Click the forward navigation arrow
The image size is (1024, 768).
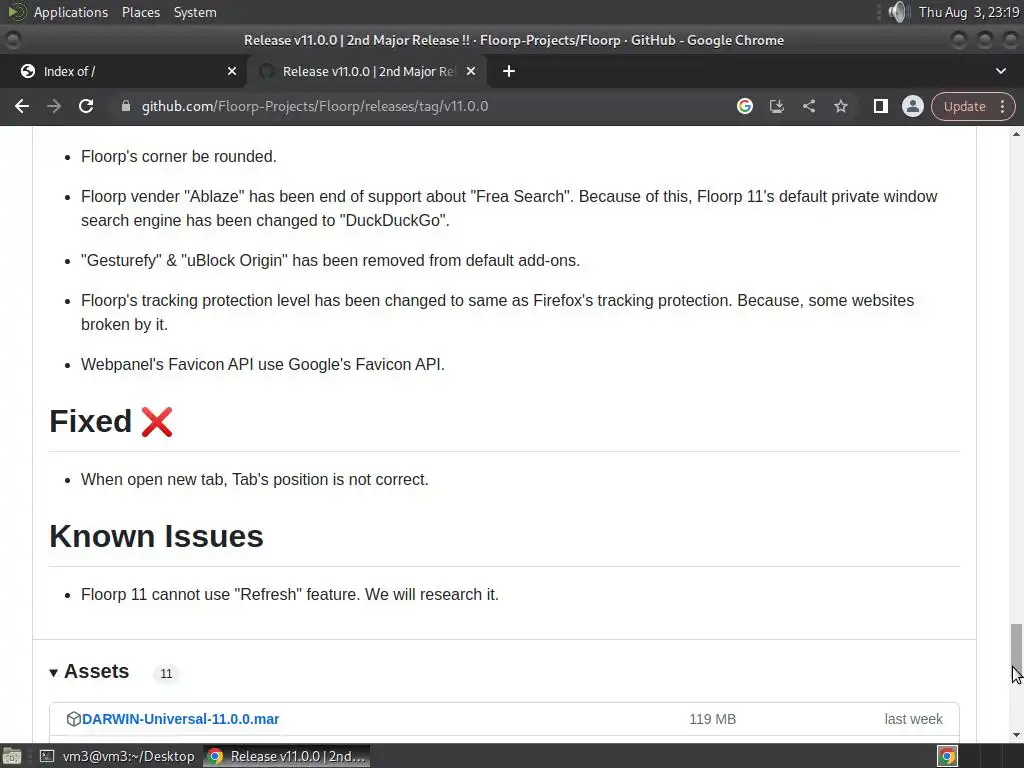(x=54, y=106)
